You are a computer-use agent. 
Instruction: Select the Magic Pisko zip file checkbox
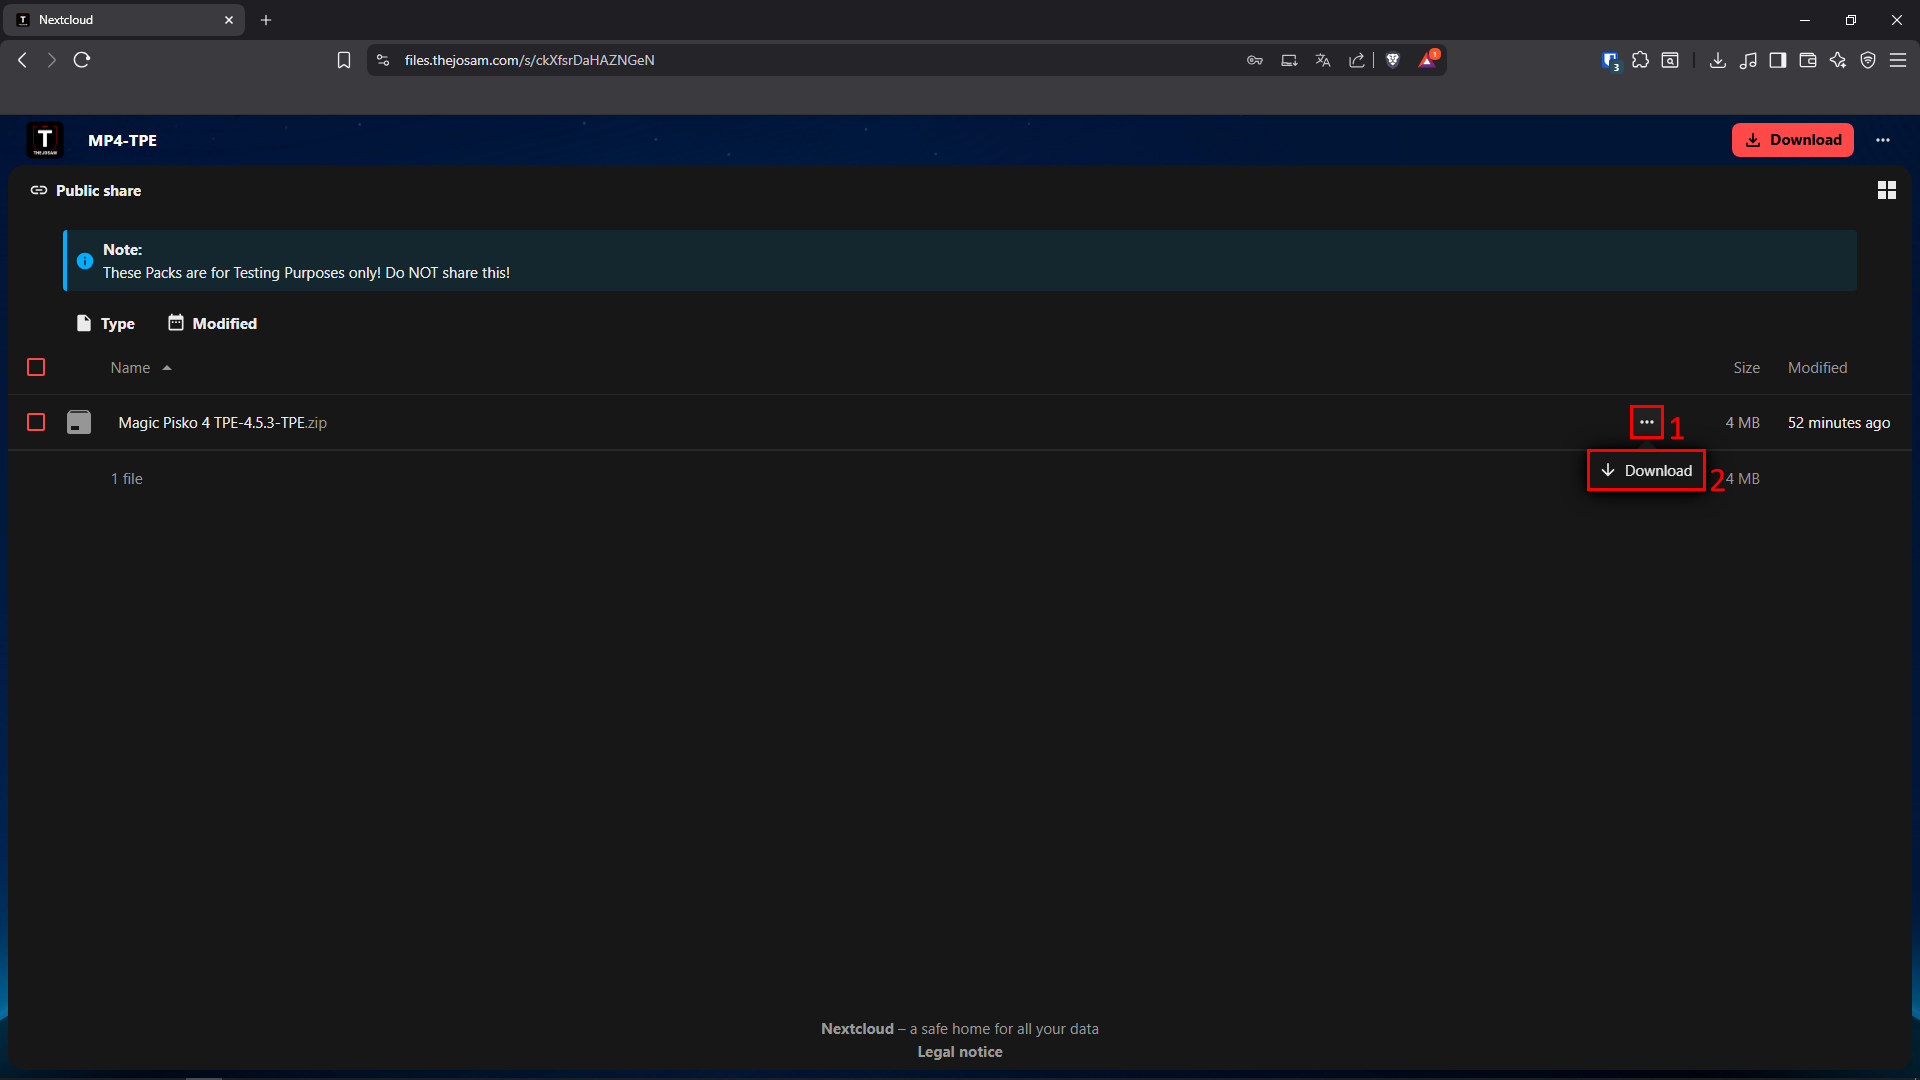36,422
